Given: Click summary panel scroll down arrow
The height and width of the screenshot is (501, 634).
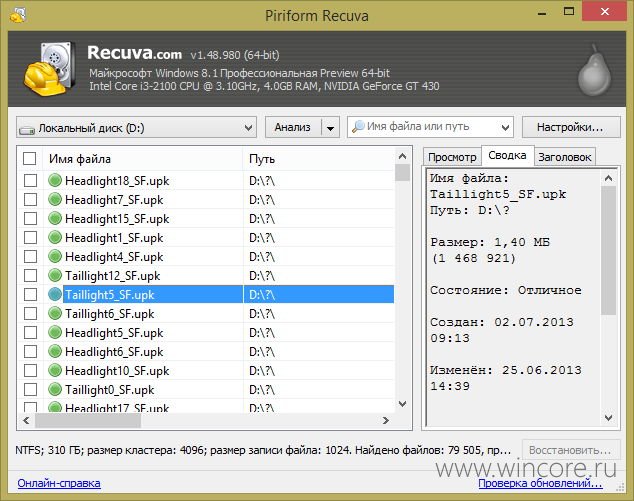Looking at the screenshot, I should (x=608, y=418).
